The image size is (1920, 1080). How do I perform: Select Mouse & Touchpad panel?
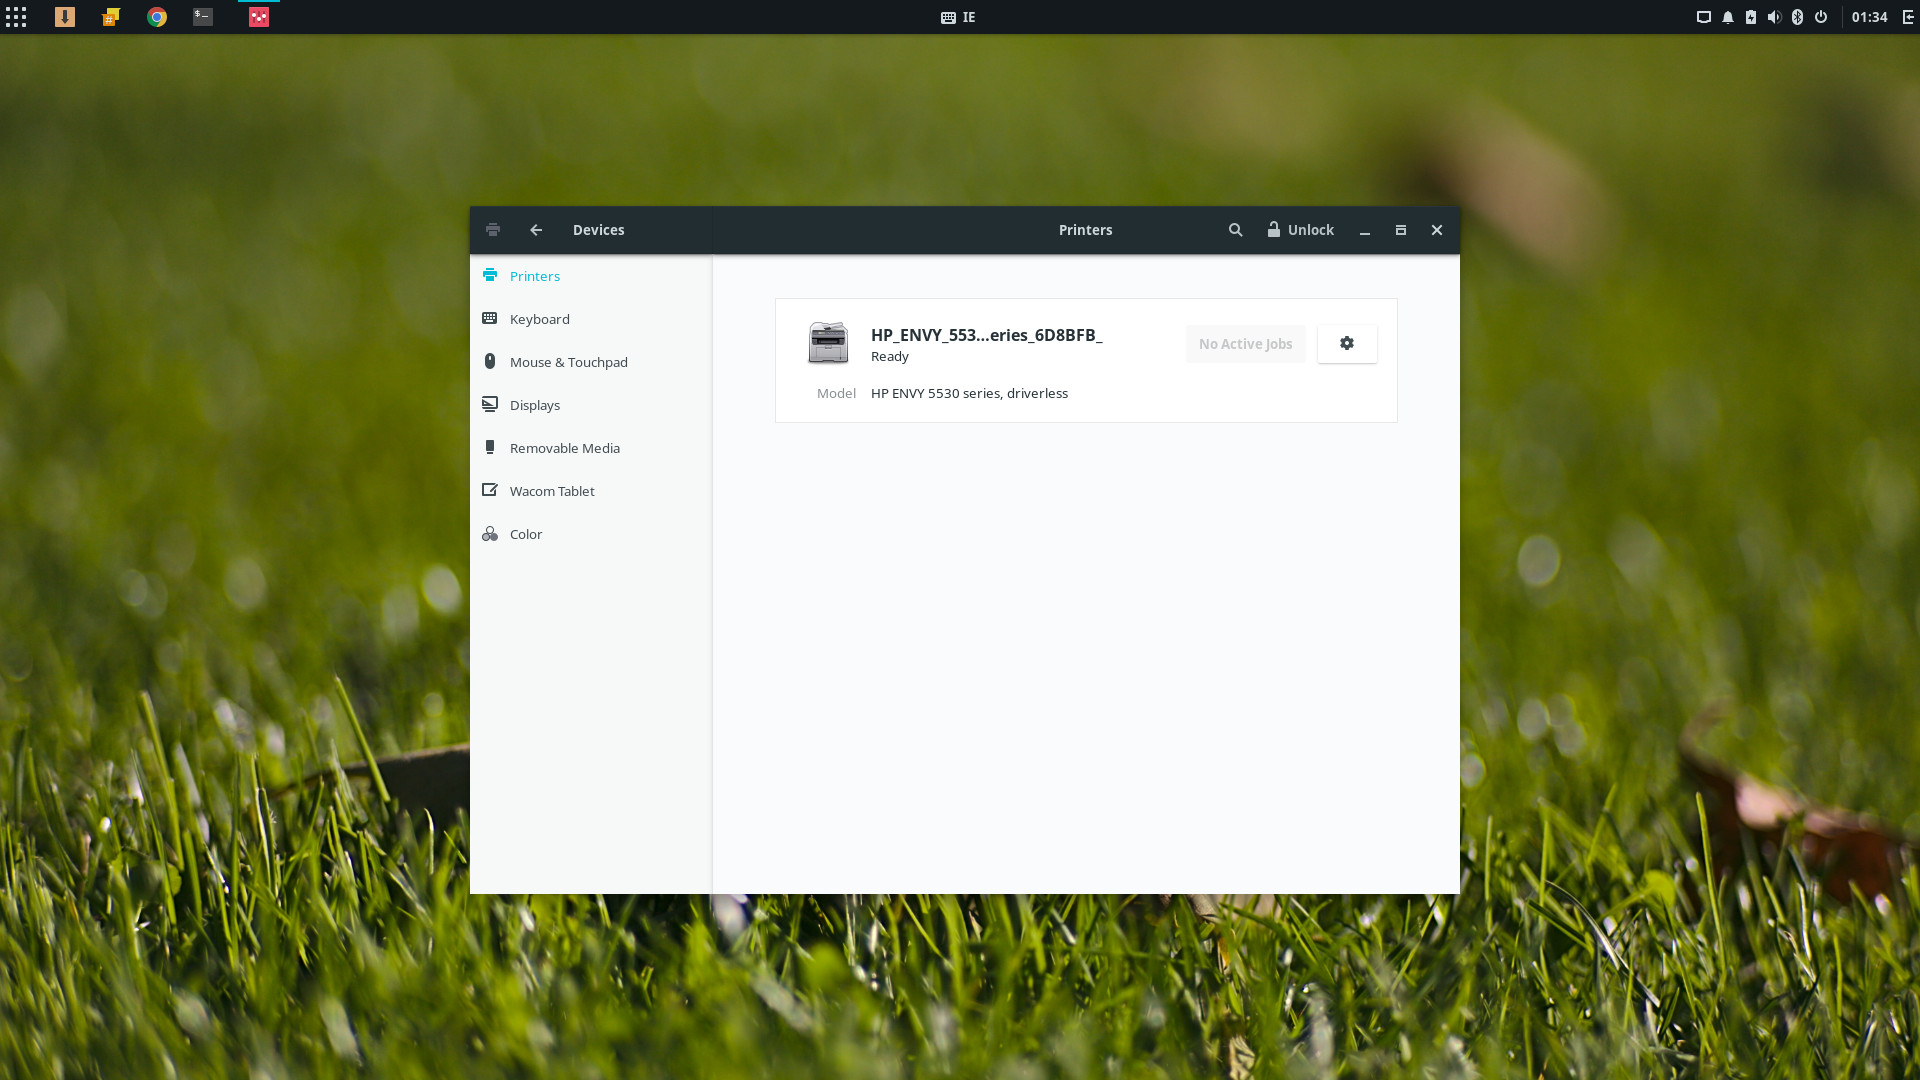(568, 362)
